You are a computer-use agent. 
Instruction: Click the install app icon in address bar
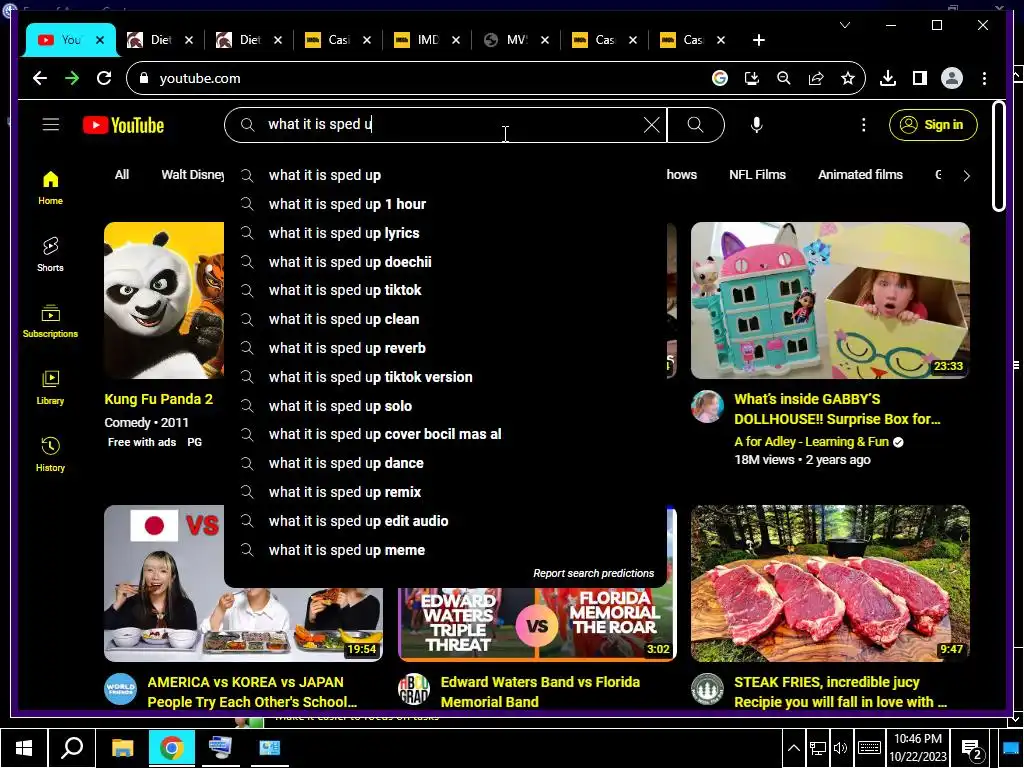[x=752, y=78]
